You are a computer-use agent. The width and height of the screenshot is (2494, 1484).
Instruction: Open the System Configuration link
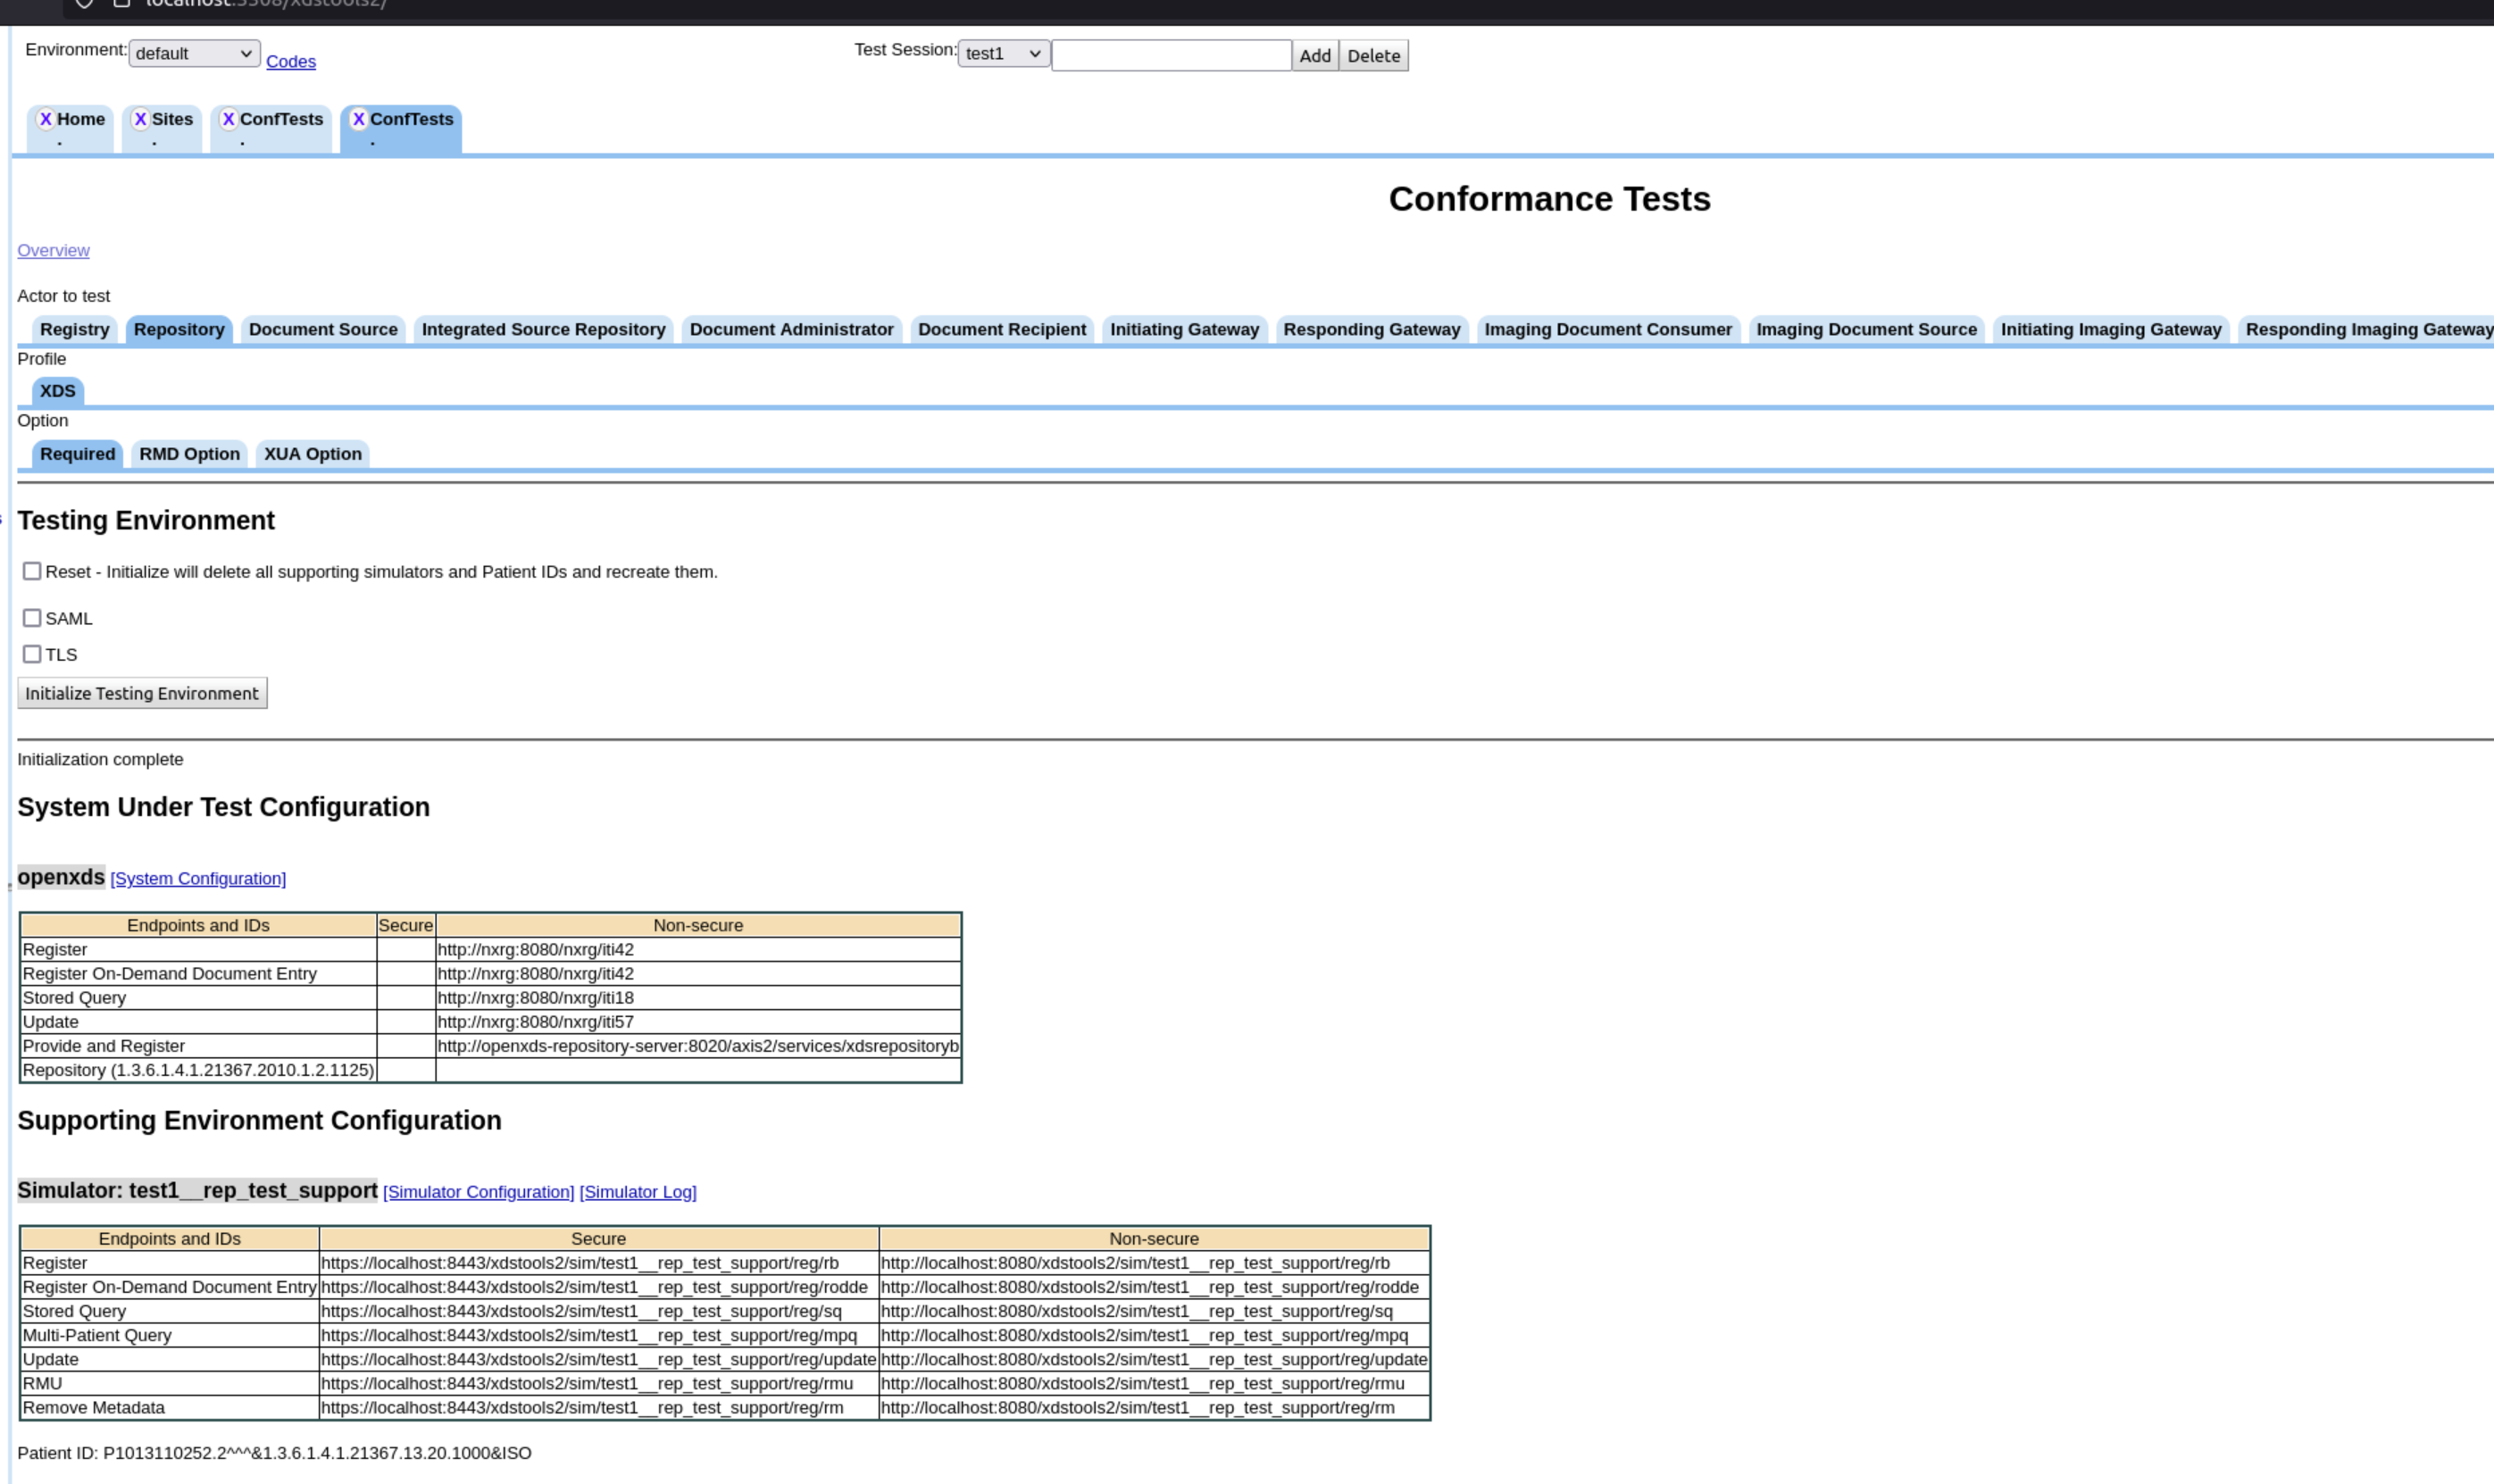coord(198,878)
